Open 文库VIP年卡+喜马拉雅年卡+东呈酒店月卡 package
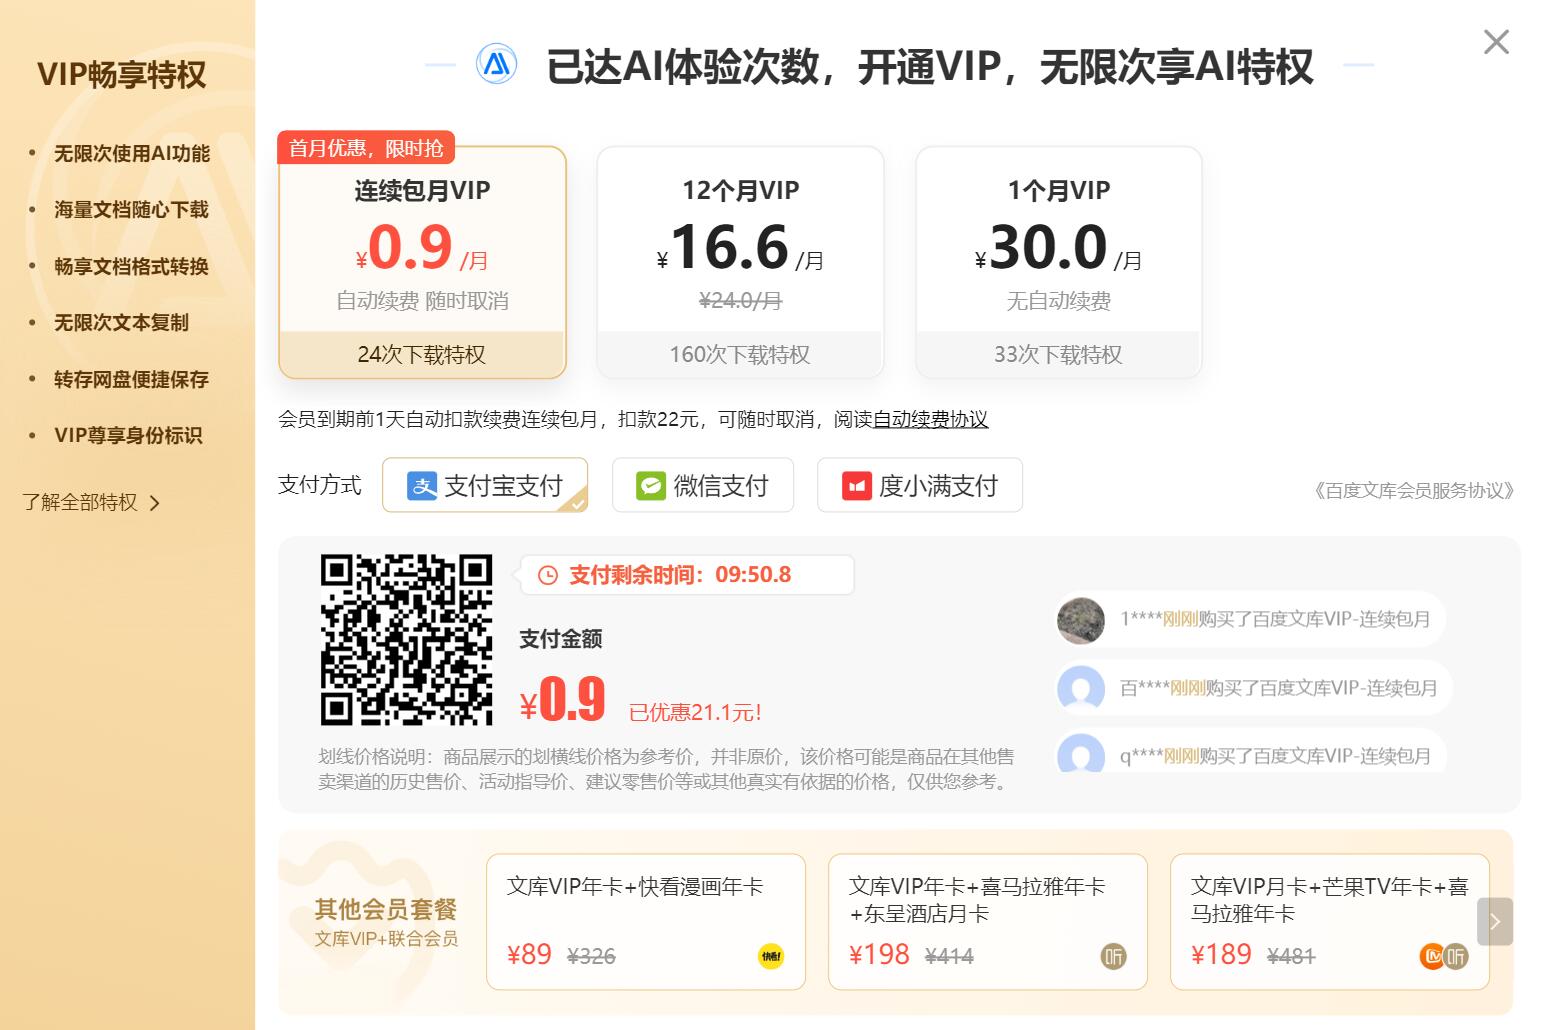Screen dimensions: 1541x1030 point(988,922)
